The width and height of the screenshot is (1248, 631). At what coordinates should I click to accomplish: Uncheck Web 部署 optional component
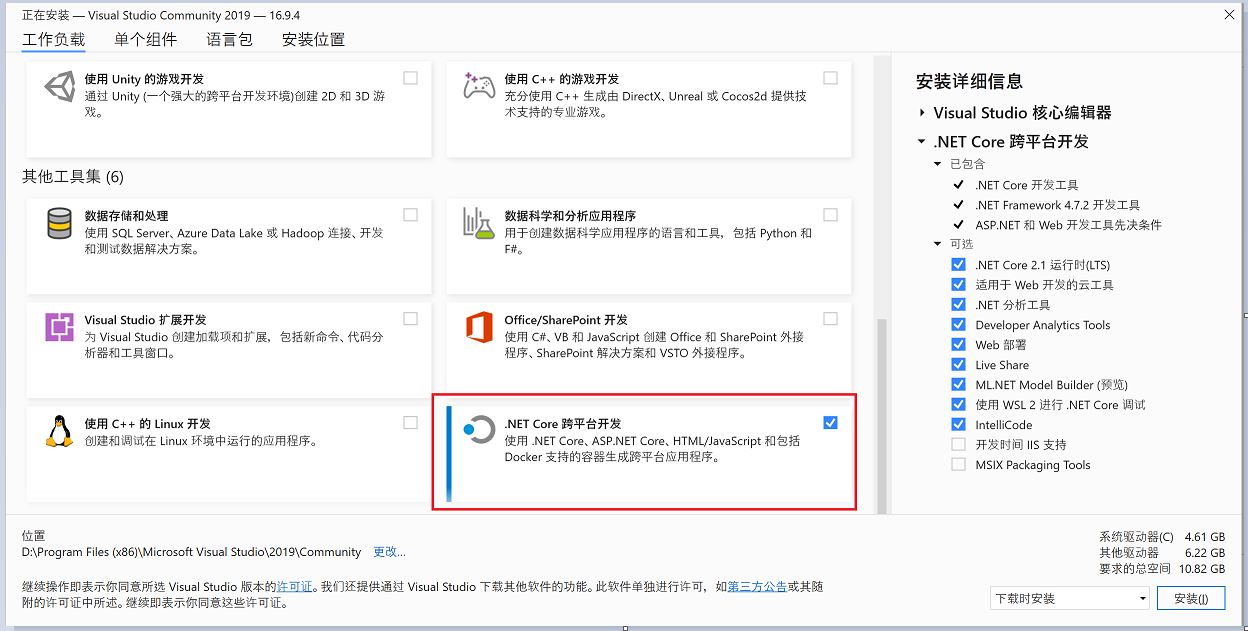coord(959,345)
